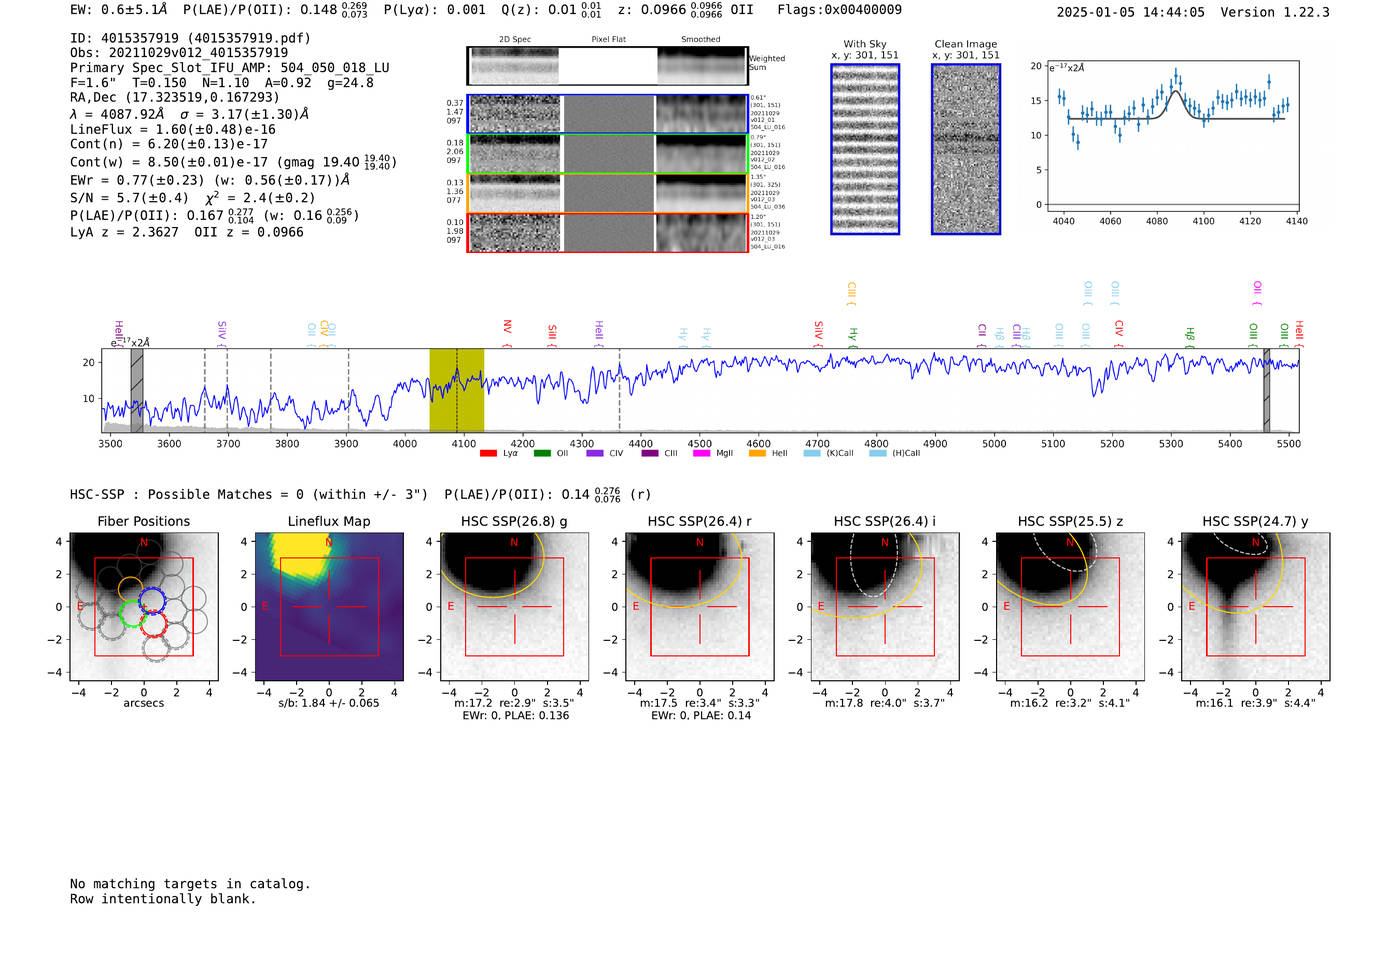Image resolution: width=1400 pixels, height=953 pixels.
Task: Click the 'Pixel Flat' column header
Action: click(x=608, y=40)
